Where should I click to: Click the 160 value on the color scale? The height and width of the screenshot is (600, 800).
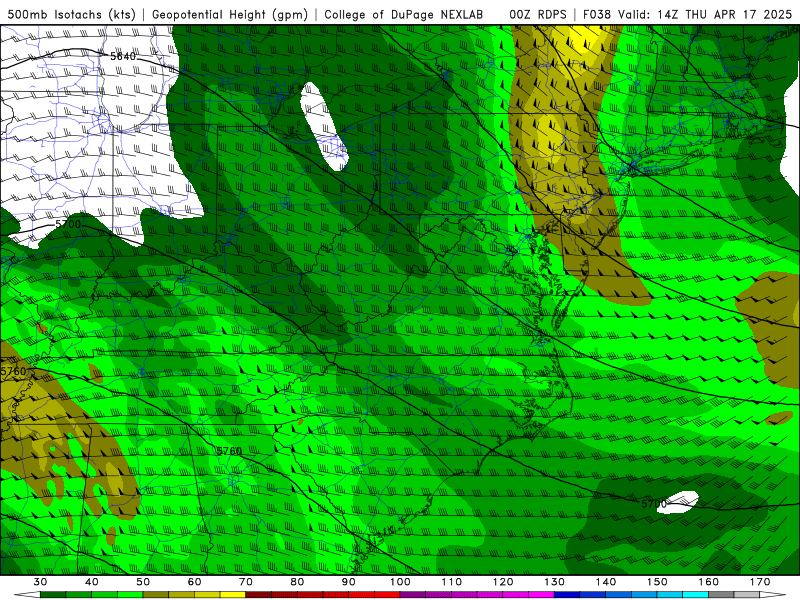point(709,582)
